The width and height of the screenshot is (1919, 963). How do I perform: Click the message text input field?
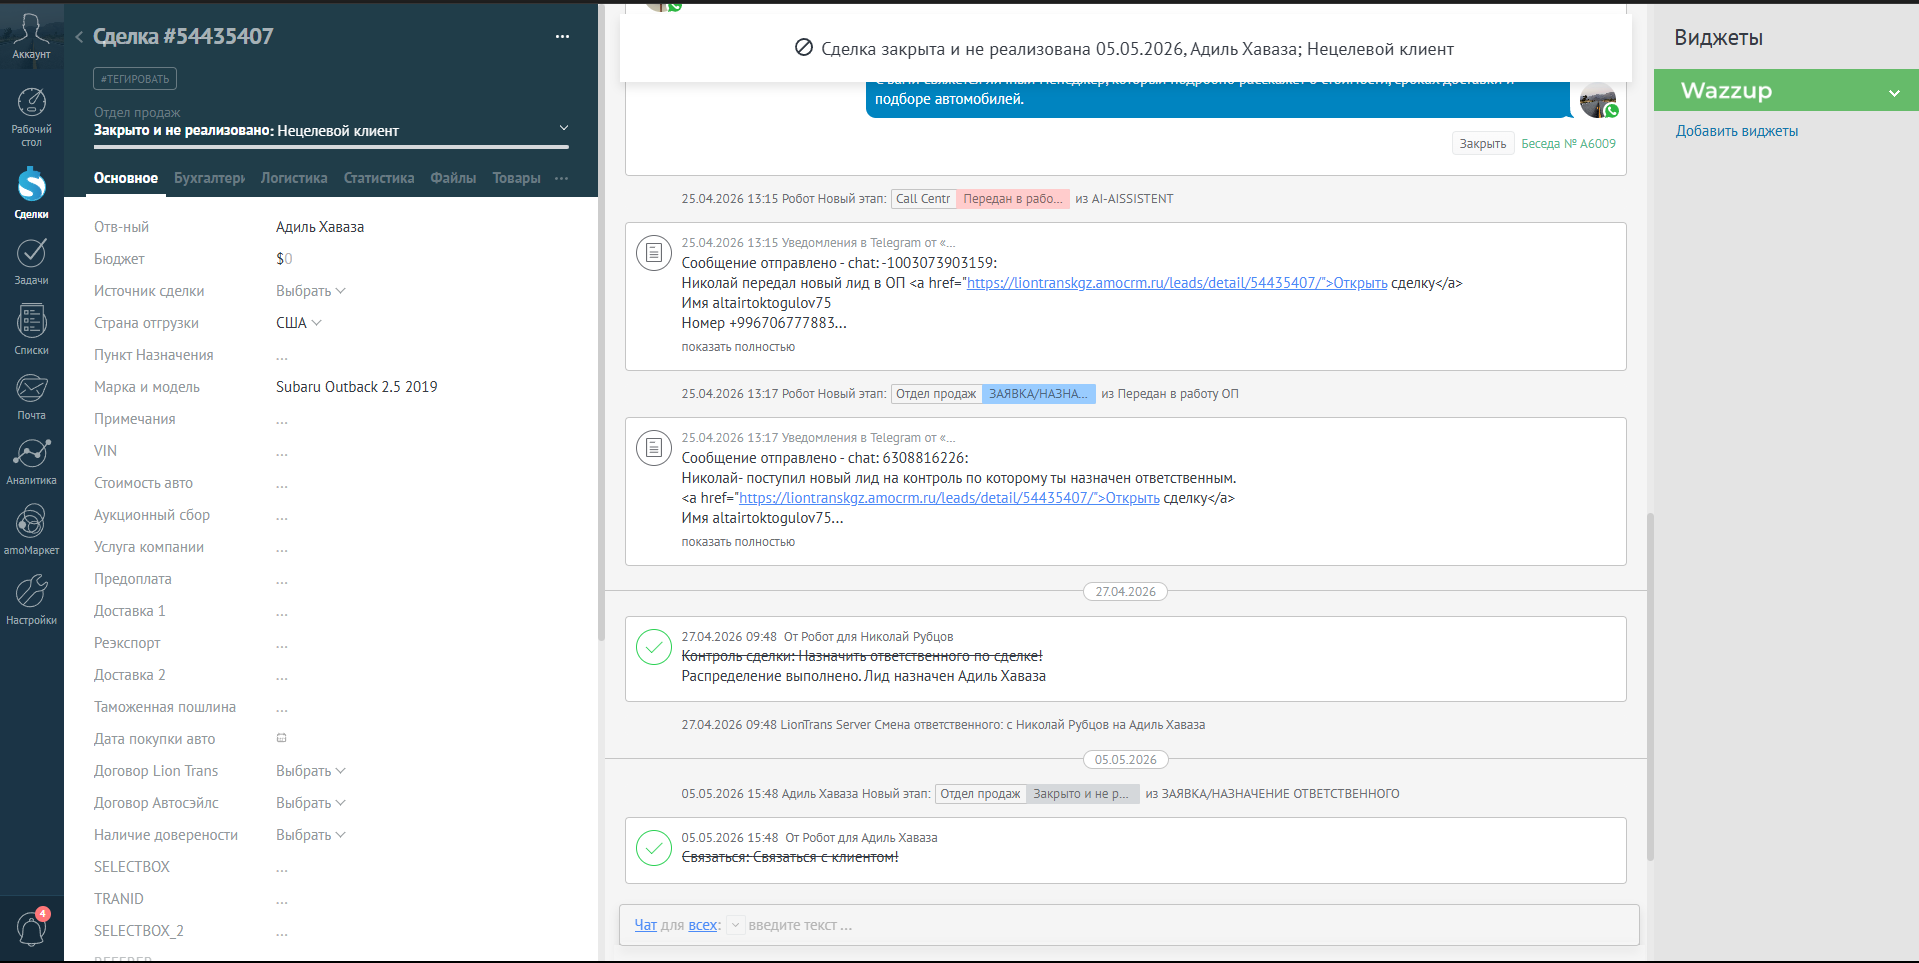tap(1190, 925)
